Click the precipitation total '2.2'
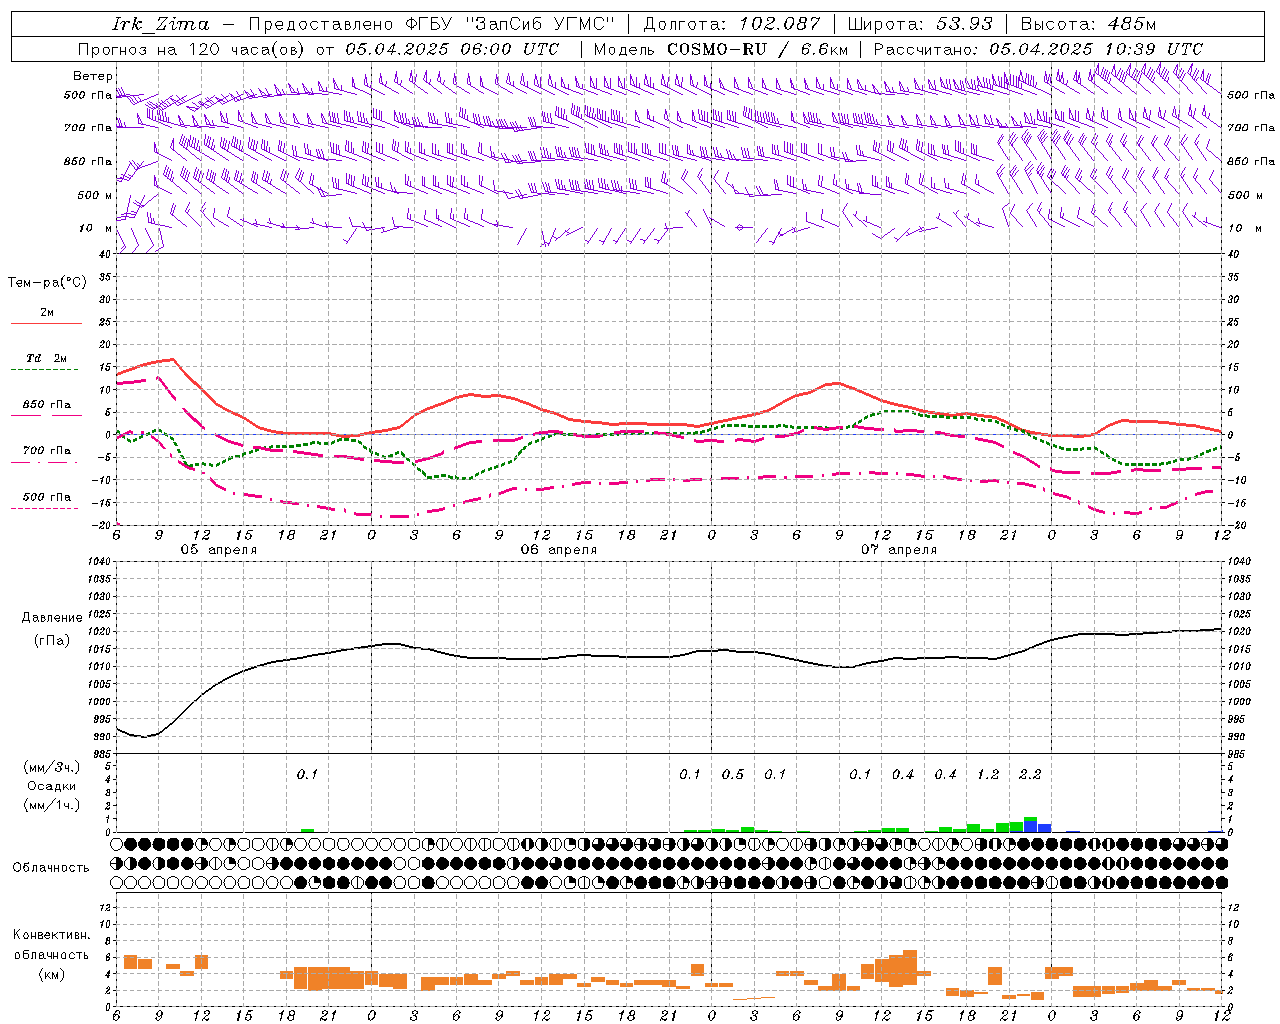1280x1024 pixels. (1030, 774)
